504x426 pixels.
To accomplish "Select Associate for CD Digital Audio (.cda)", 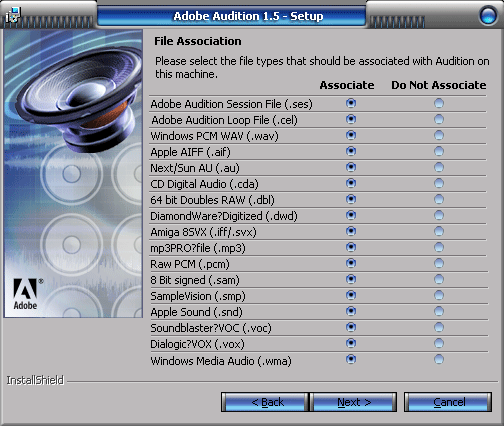I will 351,183.
